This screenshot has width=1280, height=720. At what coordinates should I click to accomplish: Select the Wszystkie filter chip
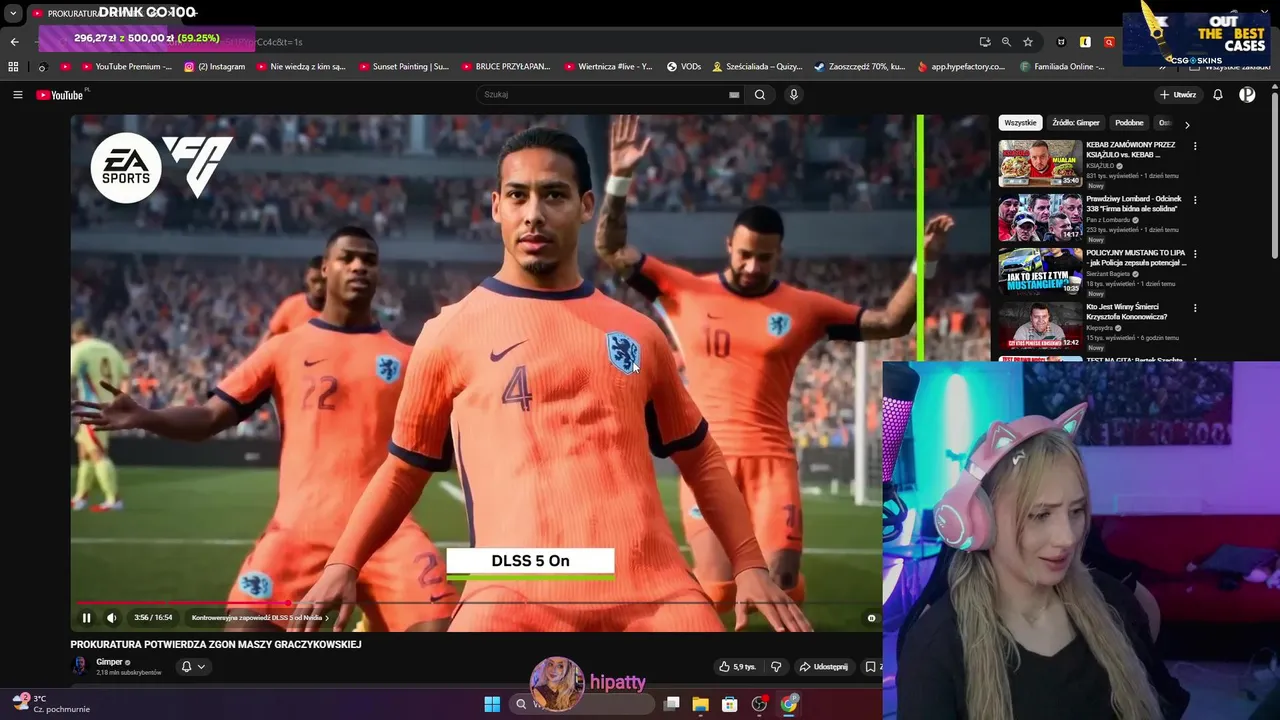tap(1020, 123)
